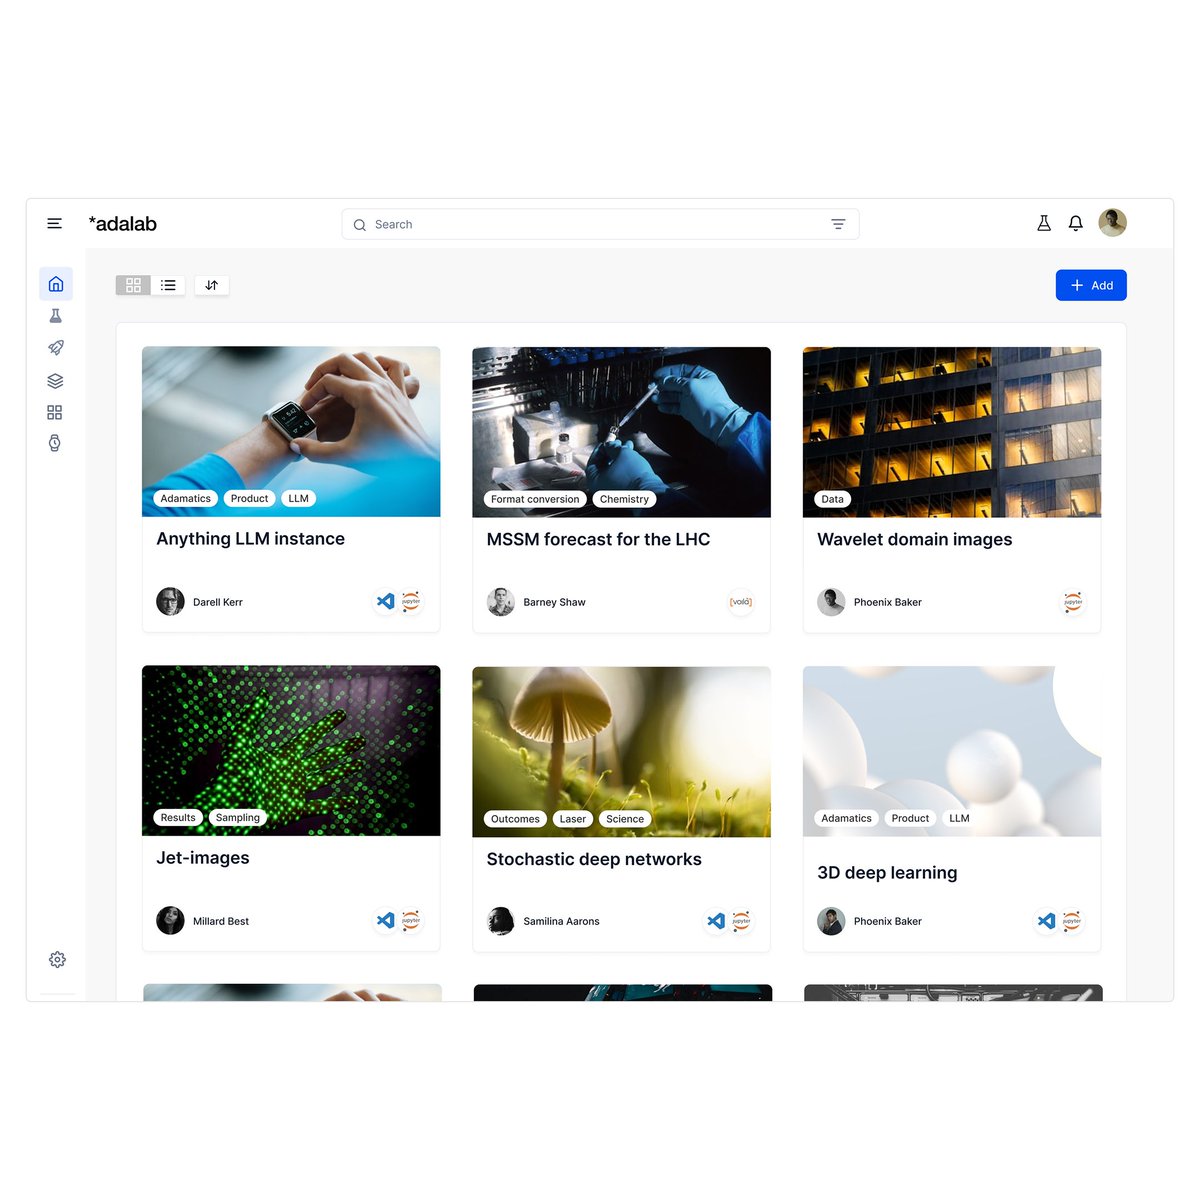Click Phoenix Baker name on 3D deep learning
This screenshot has height=1200, width=1200.
tap(888, 921)
